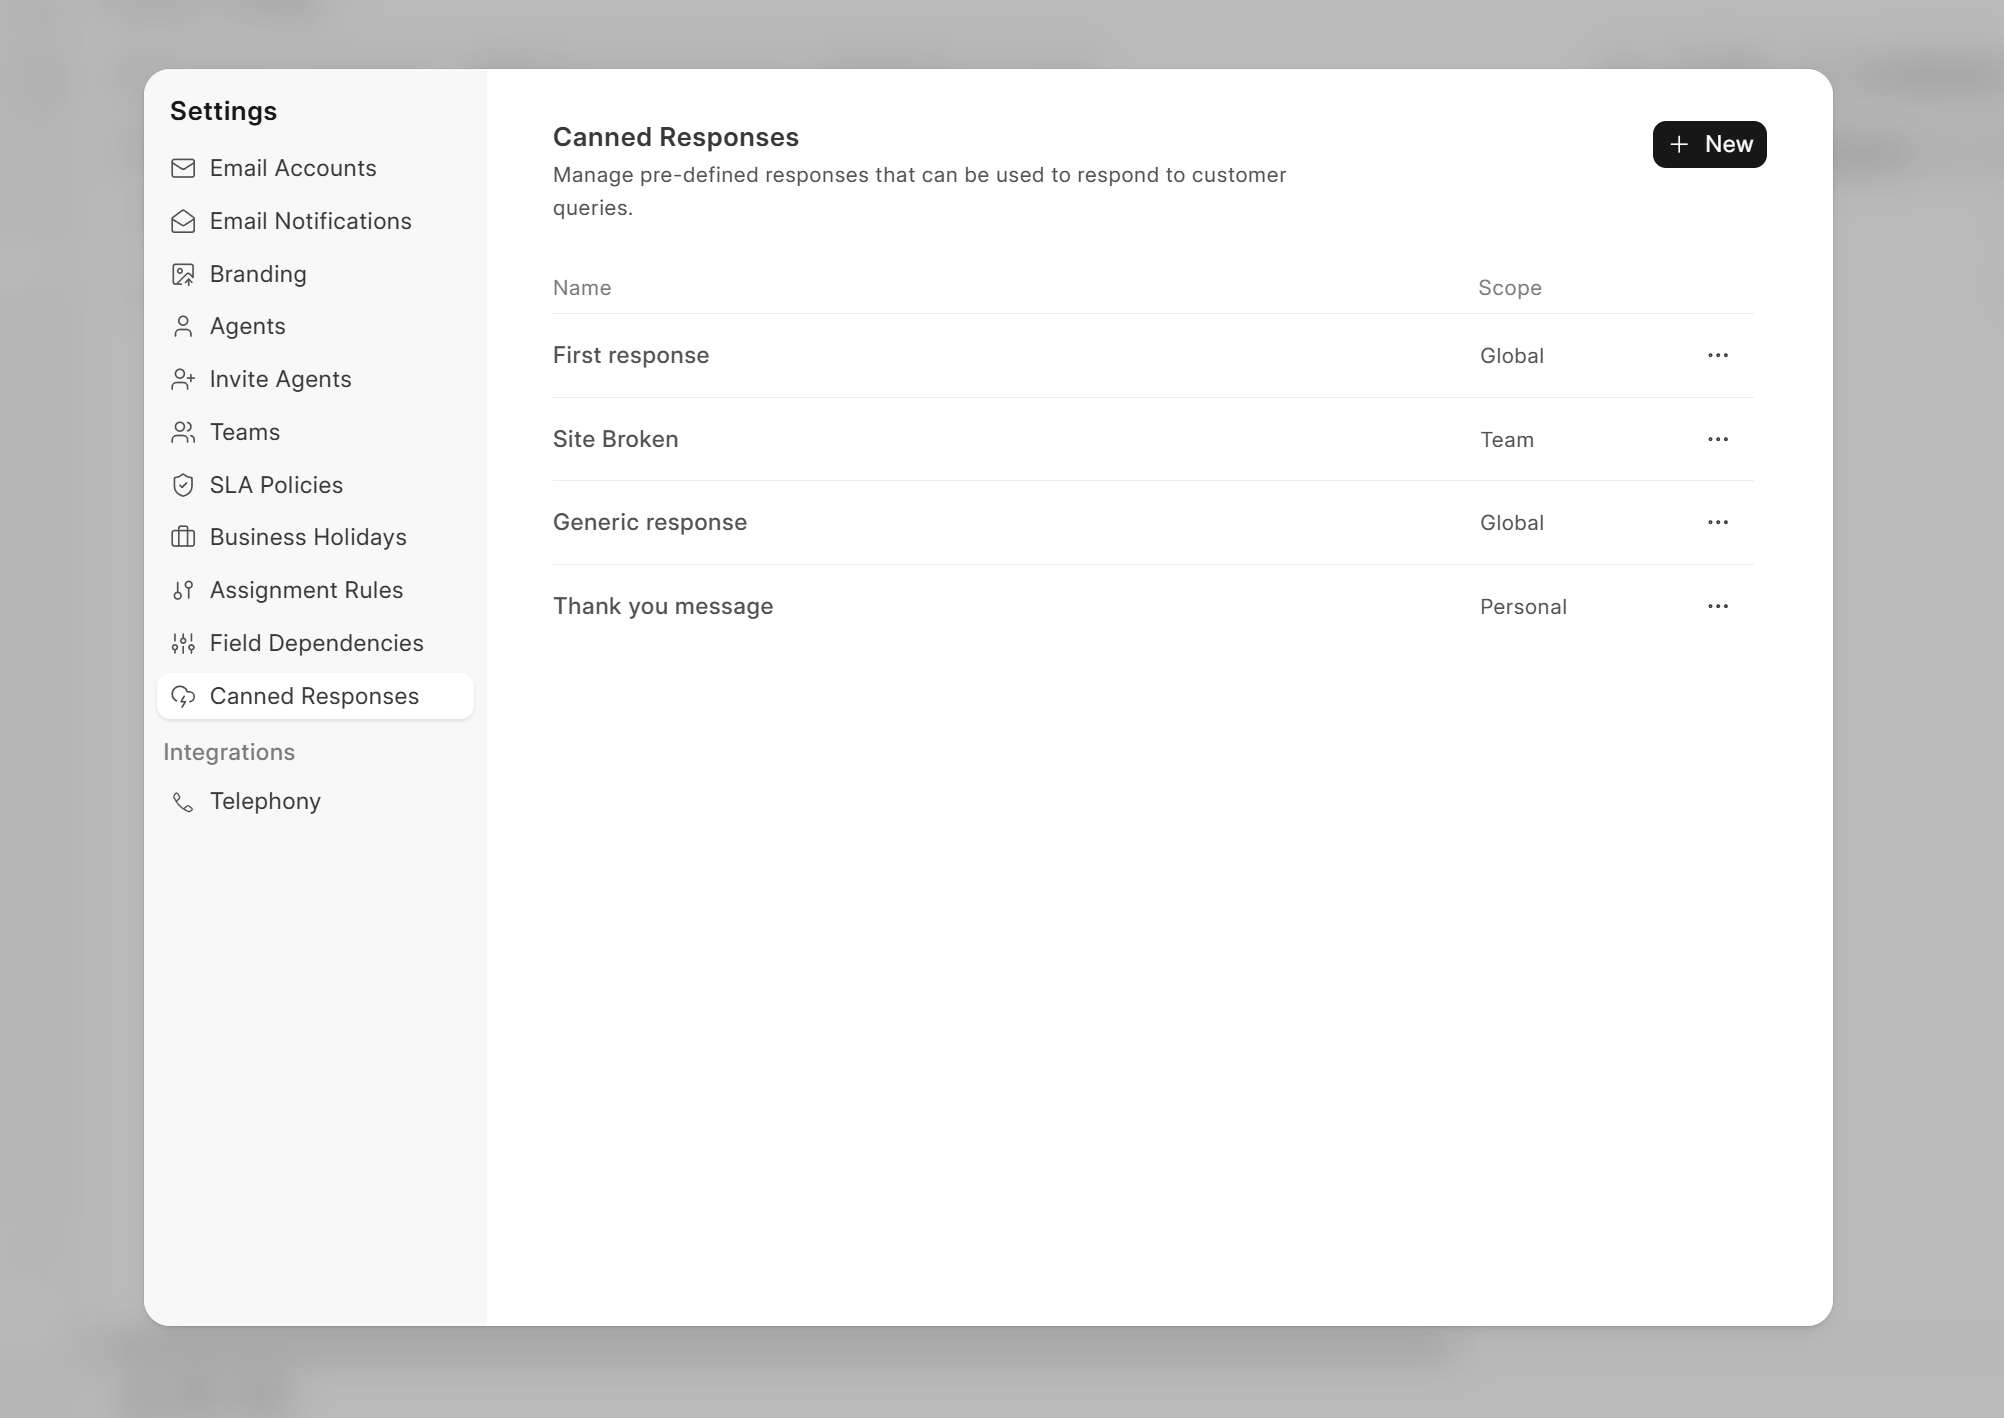Select the Invite Agents icon
Screen dimensions: 2004x1418
click(183, 379)
